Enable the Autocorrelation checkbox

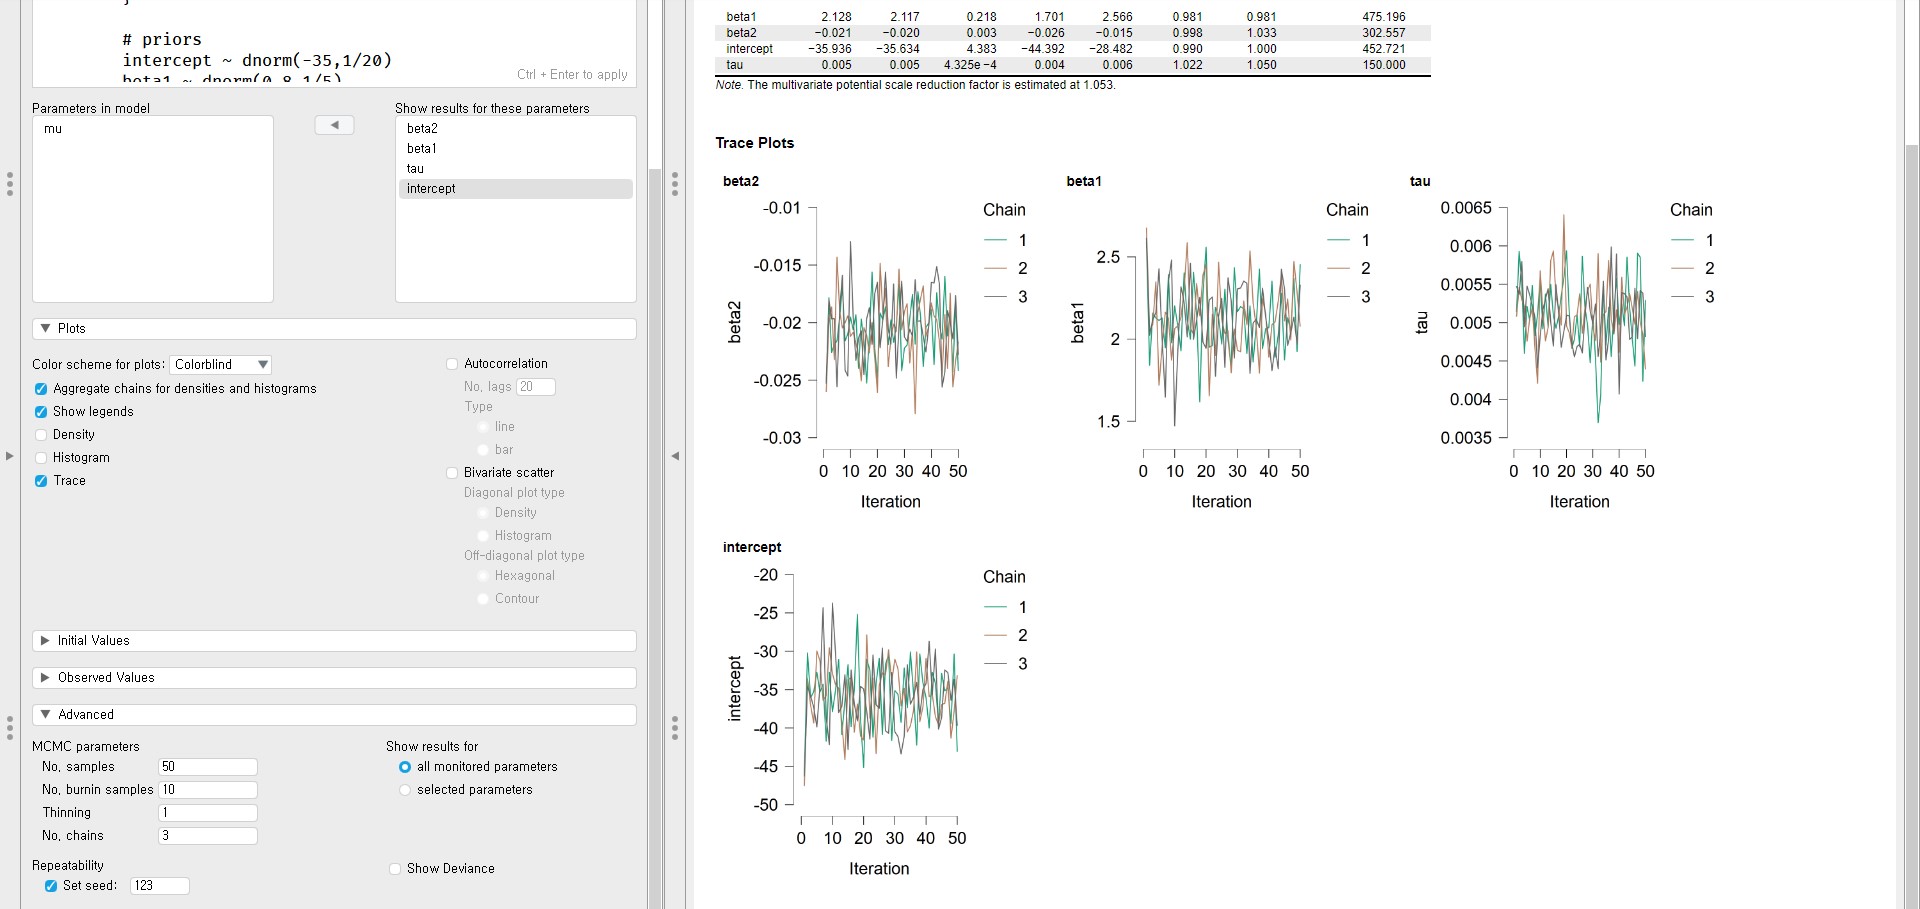point(452,364)
